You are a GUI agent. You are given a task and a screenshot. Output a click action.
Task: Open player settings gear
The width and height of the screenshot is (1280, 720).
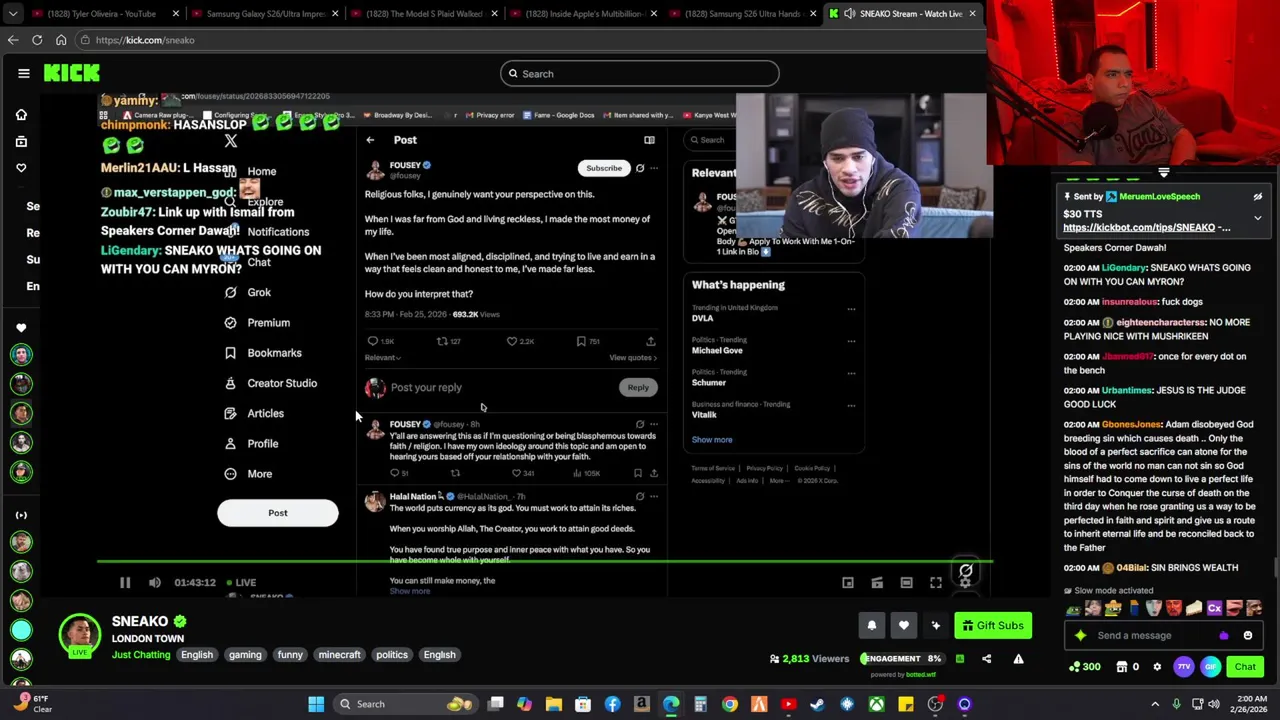pos(965,582)
